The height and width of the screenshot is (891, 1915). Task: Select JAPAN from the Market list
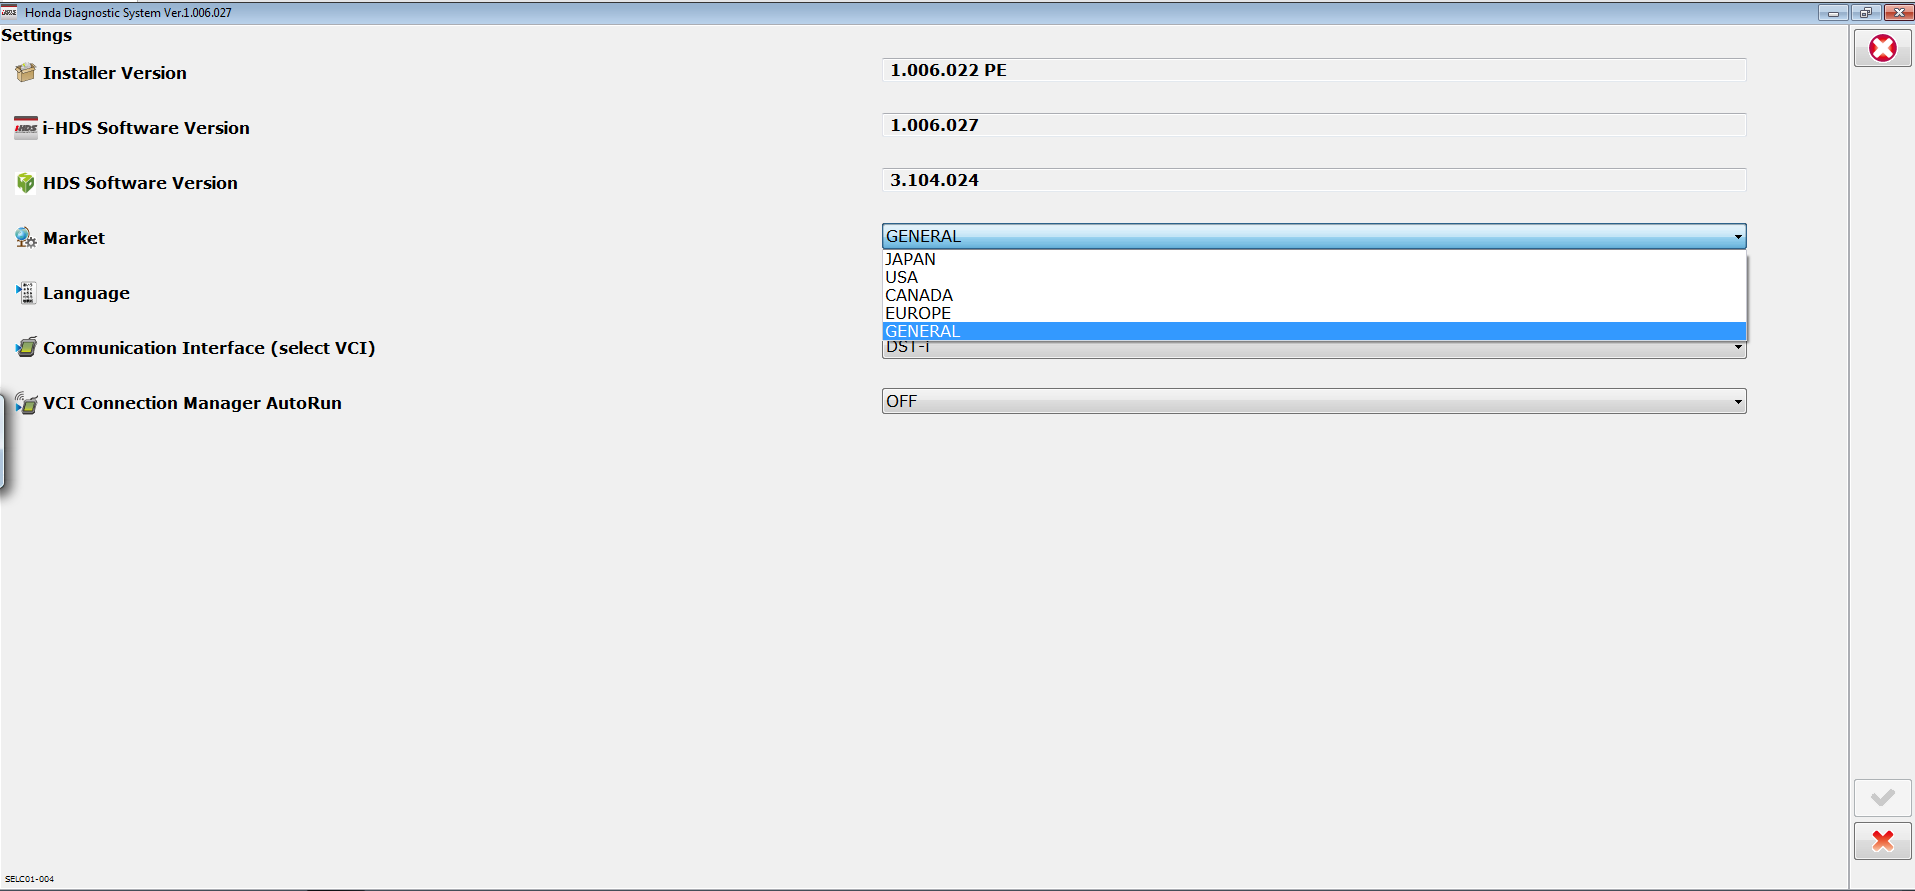(x=910, y=259)
